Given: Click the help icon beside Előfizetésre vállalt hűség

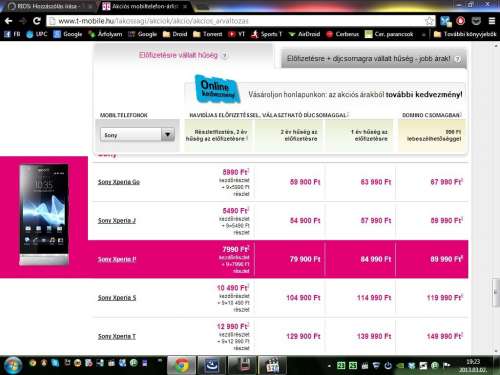Looking at the screenshot, I should (225, 56).
